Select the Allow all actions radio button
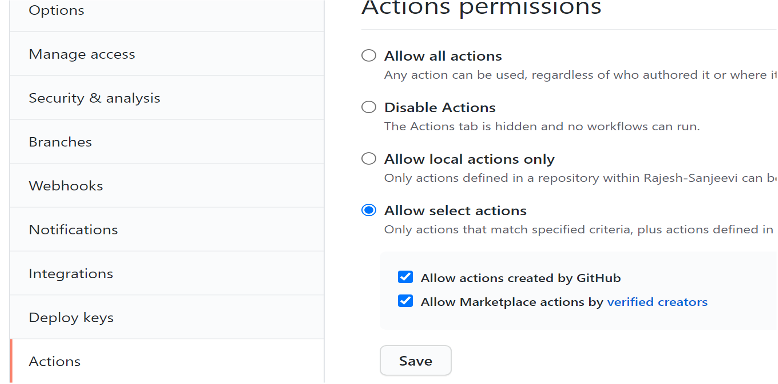Screen dimensions: 778x384 pos(369,56)
